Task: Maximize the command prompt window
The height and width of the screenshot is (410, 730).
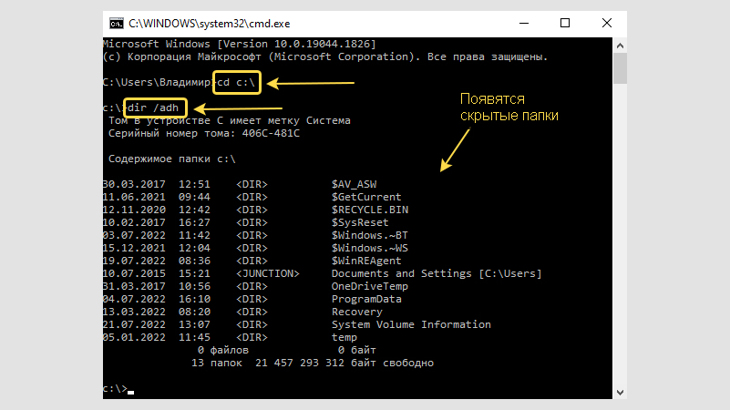Action: (x=565, y=23)
